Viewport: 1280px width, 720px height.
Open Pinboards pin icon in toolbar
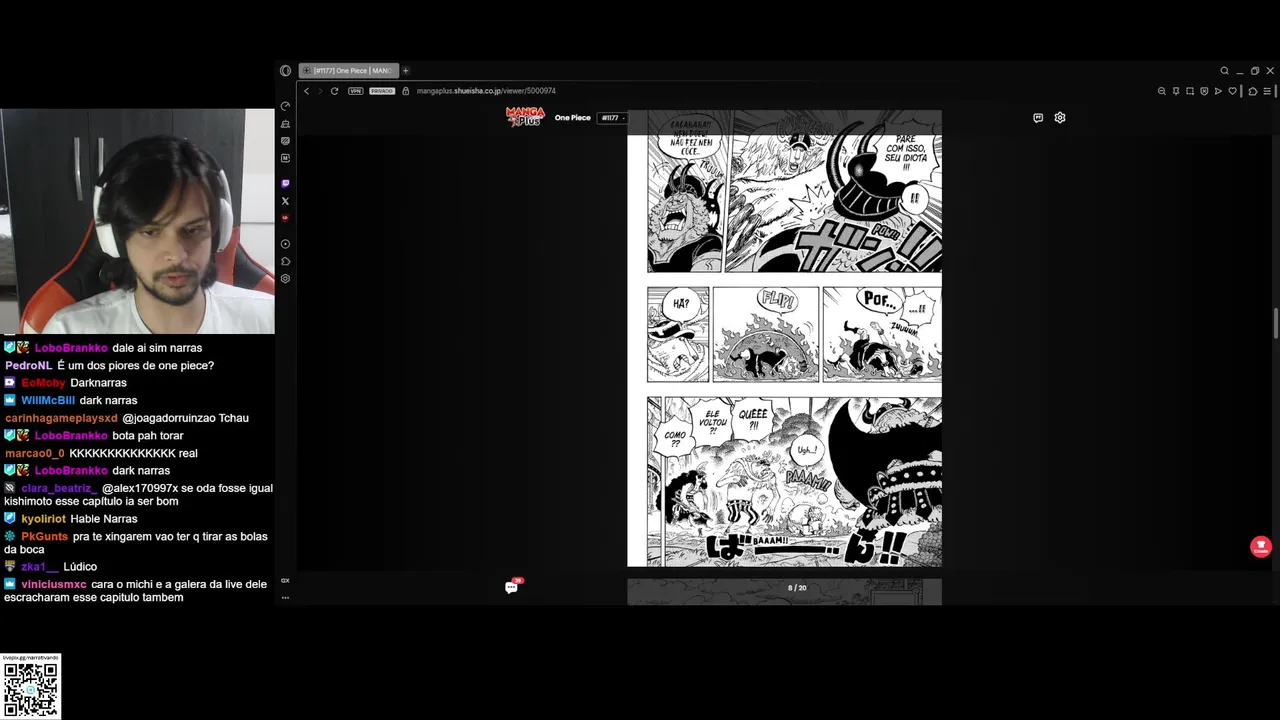(x=1176, y=91)
